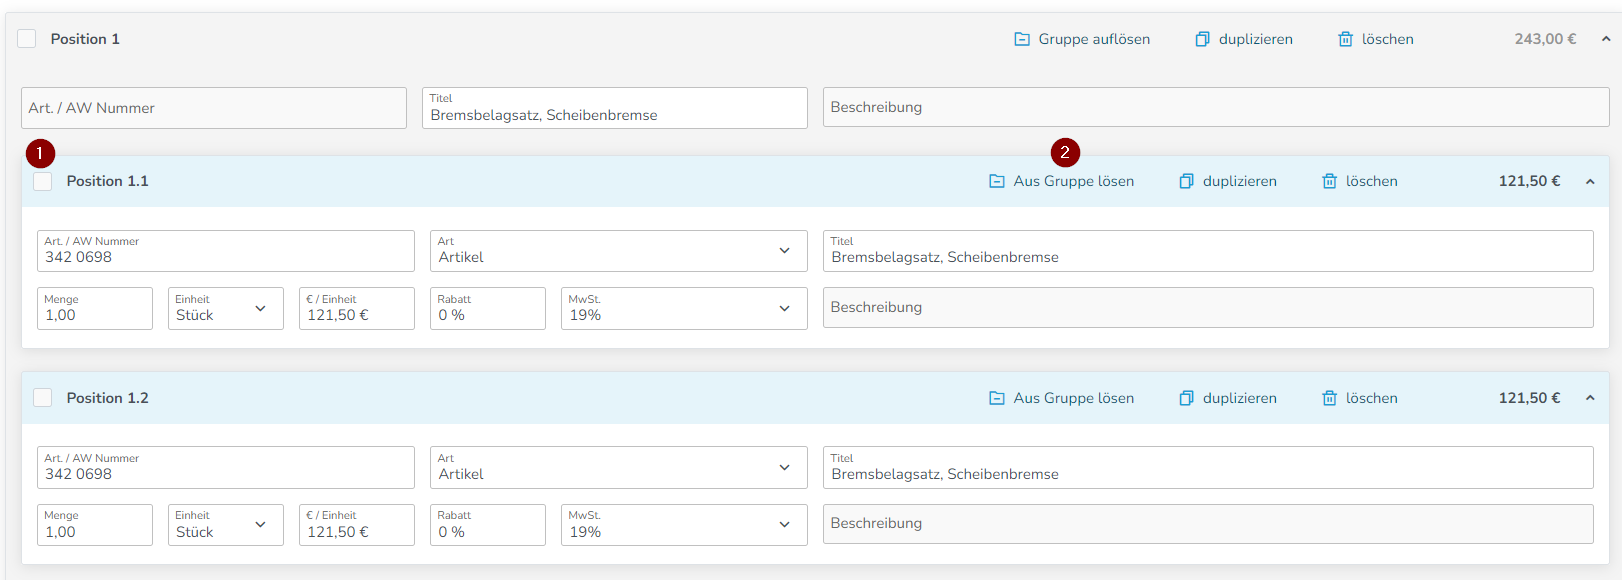Viewport: 1622px width, 580px height.
Task: Click Aus Gruppe lösen icon for Position 1.1
Action: 997,181
